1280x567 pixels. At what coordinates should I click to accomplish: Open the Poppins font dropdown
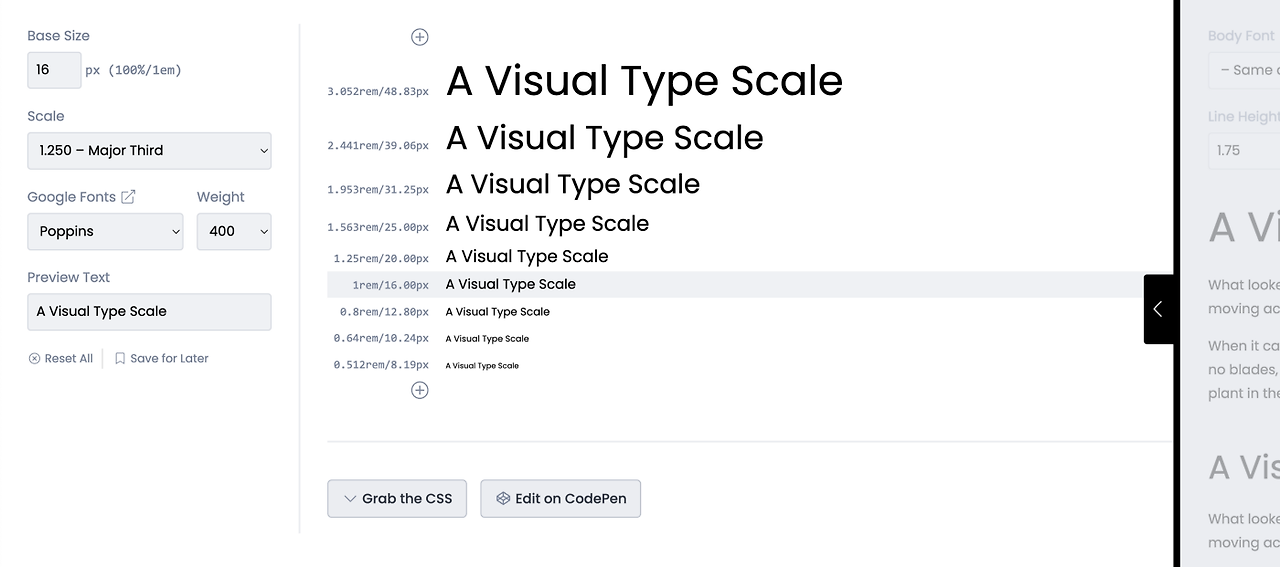point(105,231)
